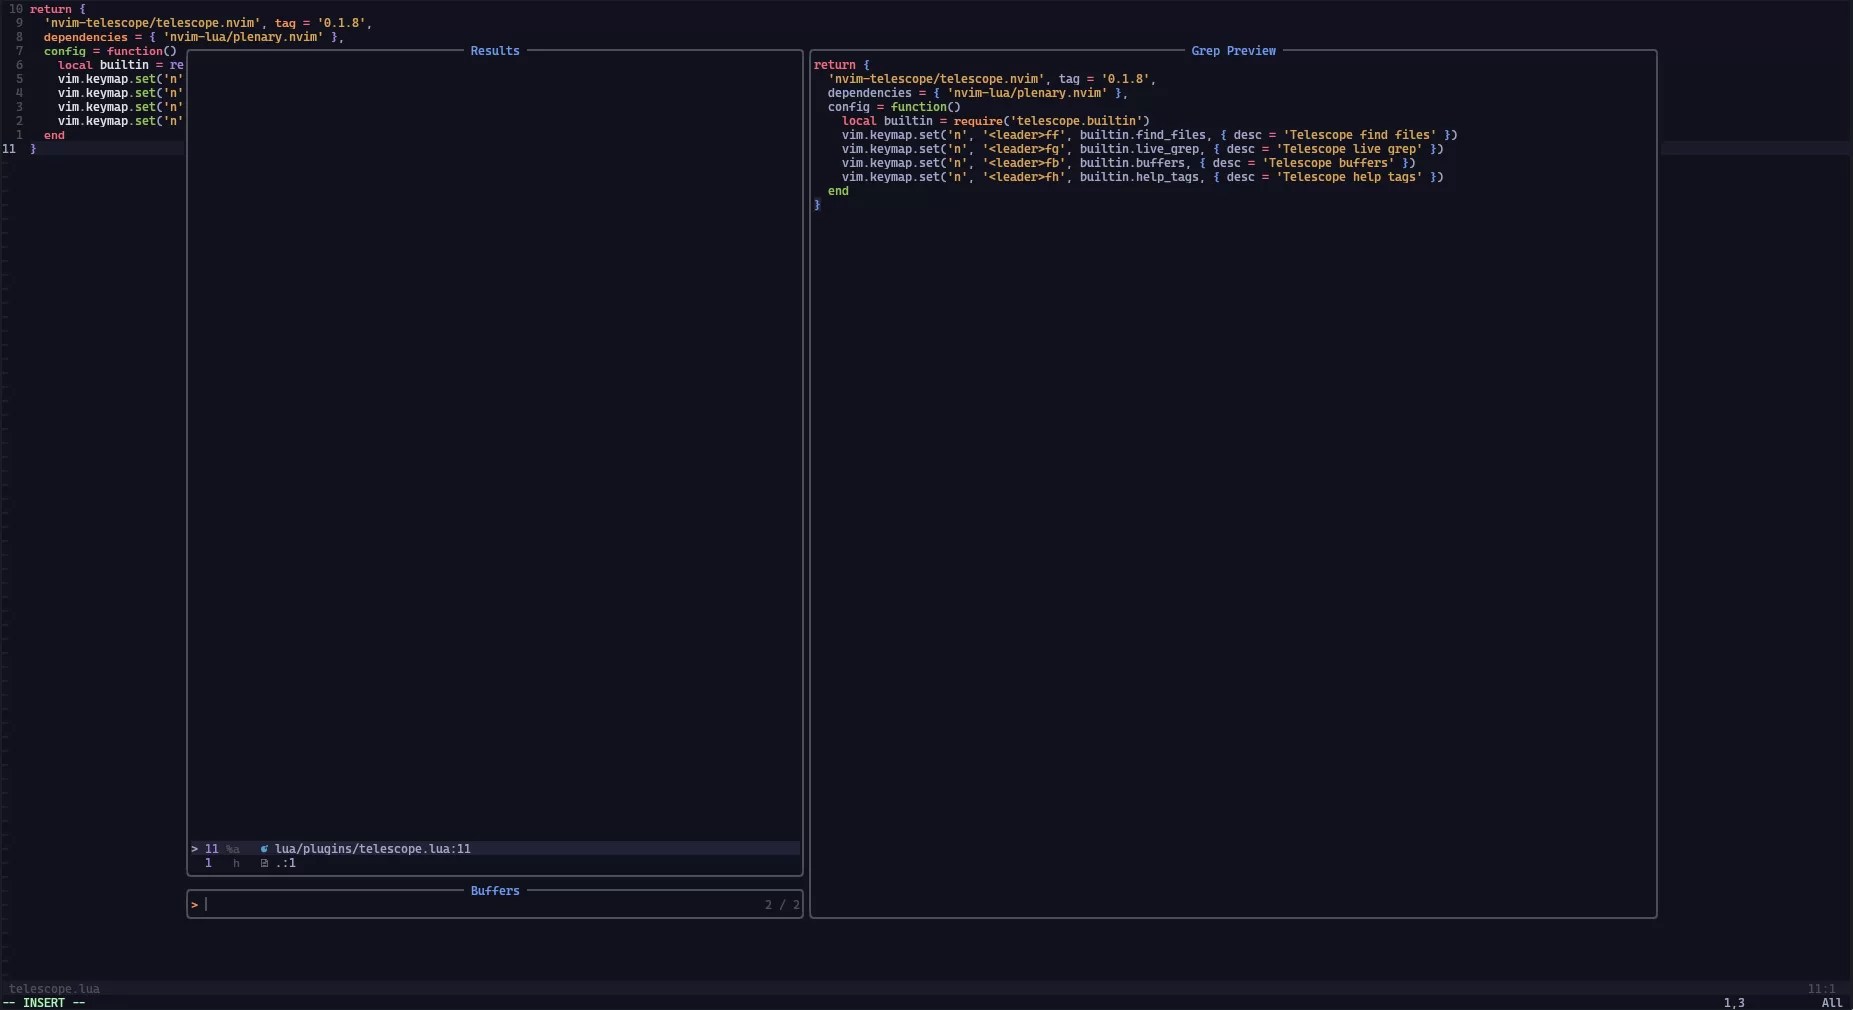Click the 'h' flag of the '.:1' result
Viewport: 1853px width, 1010px height.
coord(236,863)
